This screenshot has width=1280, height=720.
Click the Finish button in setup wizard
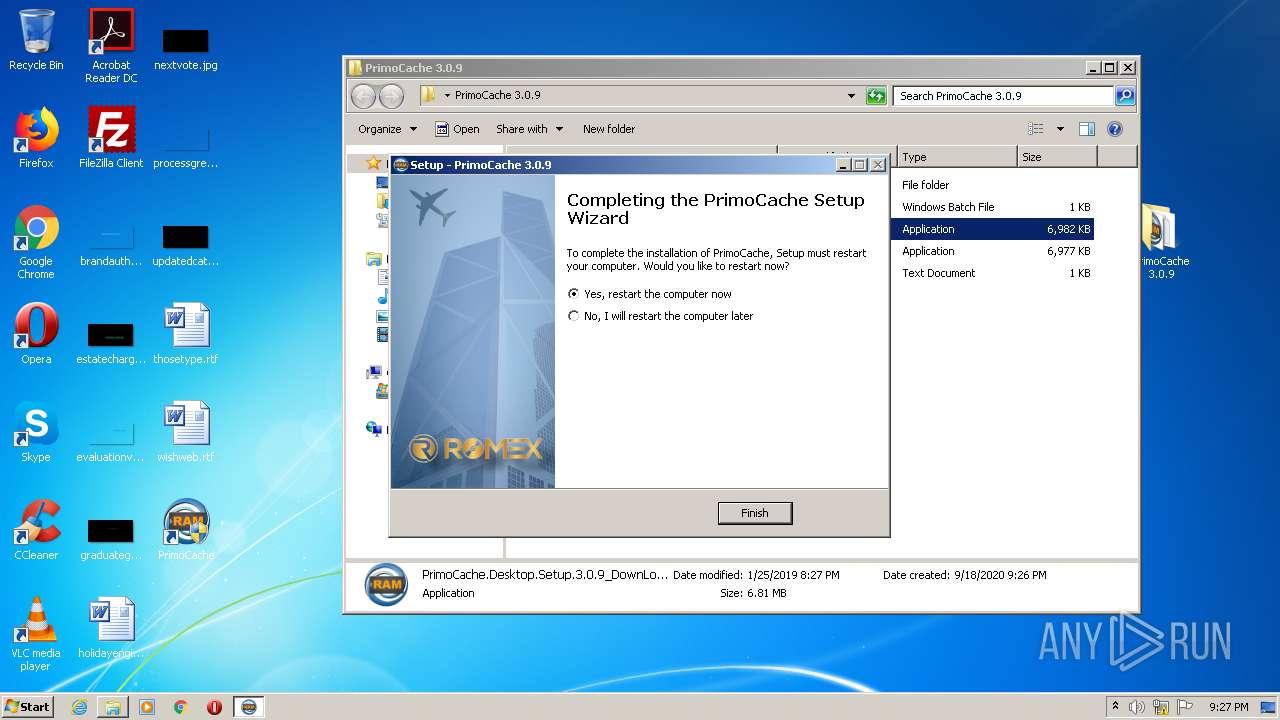tap(755, 513)
